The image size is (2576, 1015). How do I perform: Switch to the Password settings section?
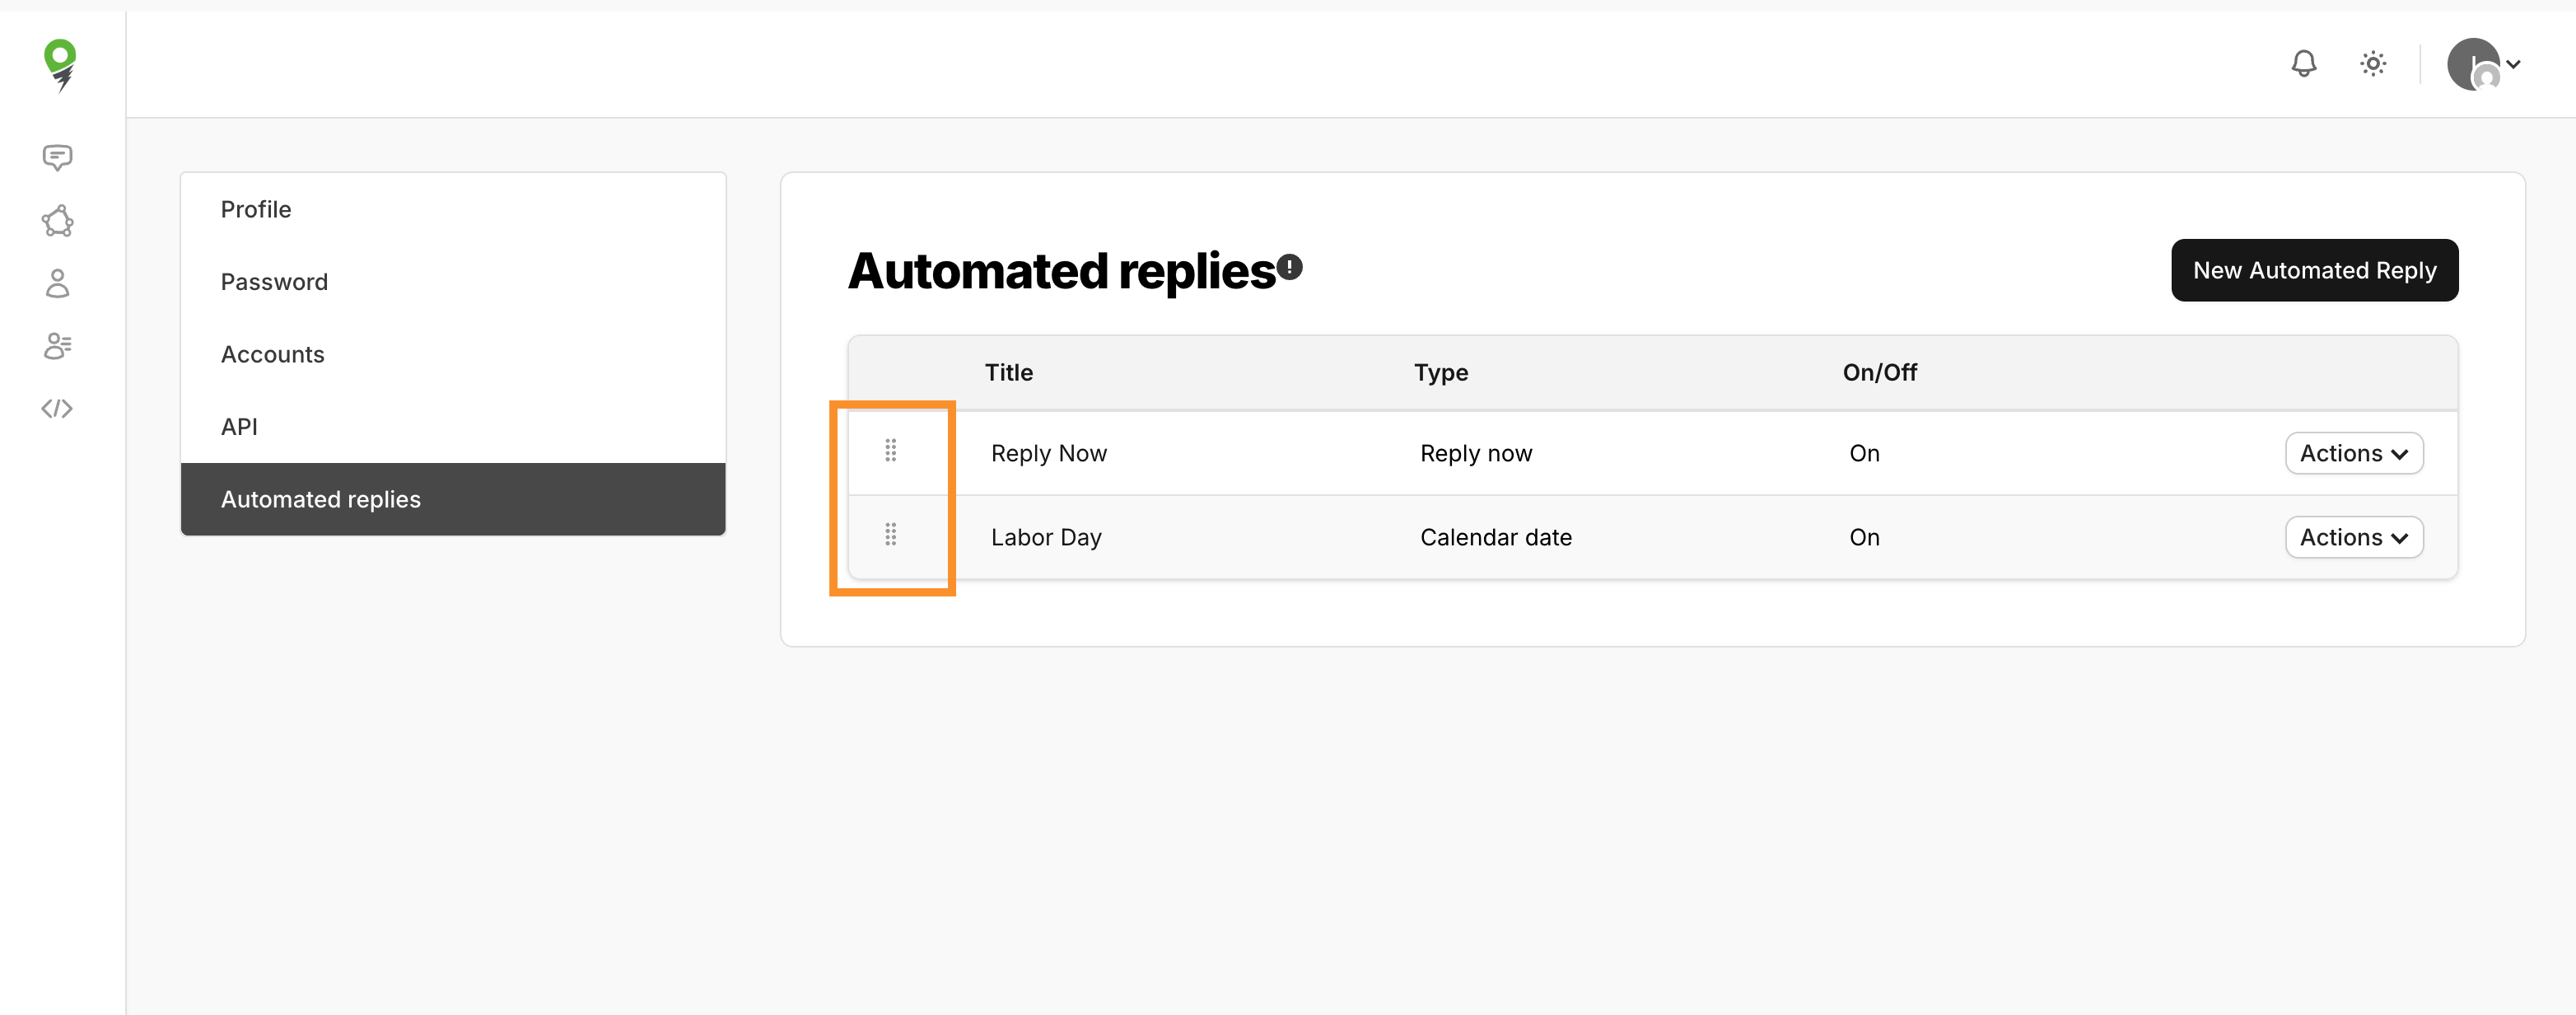coord(274,281)
